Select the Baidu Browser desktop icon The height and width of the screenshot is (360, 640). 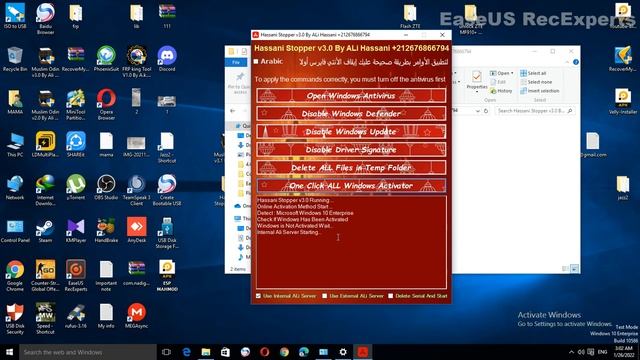click(45, 19)
